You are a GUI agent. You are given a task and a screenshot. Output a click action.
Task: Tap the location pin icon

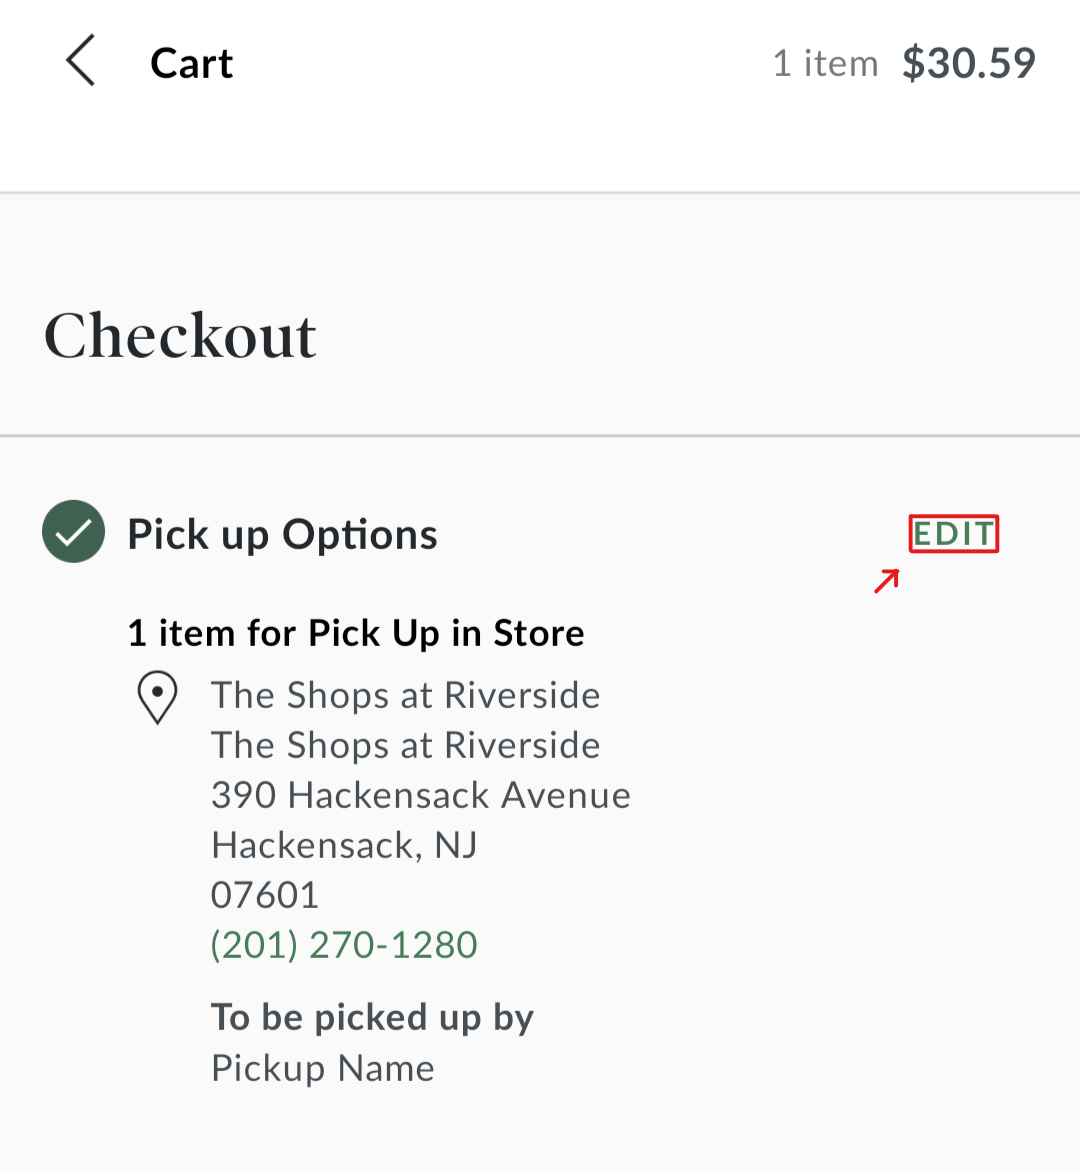click(x=157, y=697)
